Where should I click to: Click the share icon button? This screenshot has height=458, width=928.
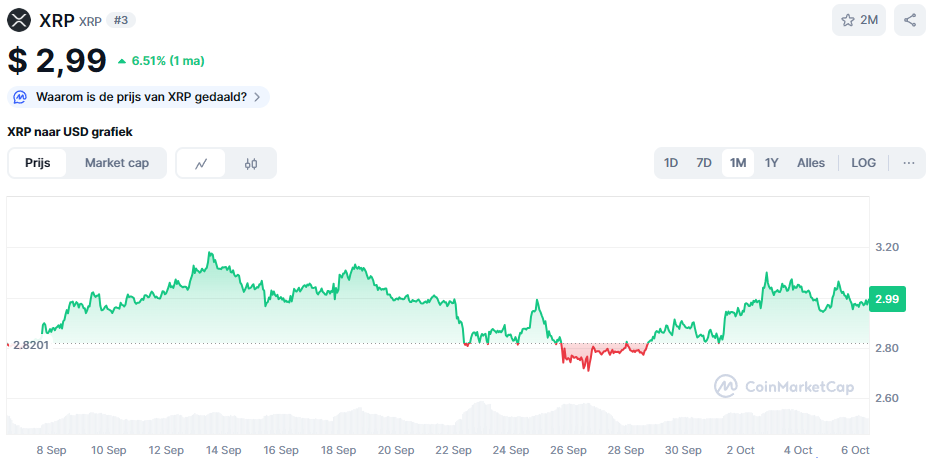click(909, 20)
